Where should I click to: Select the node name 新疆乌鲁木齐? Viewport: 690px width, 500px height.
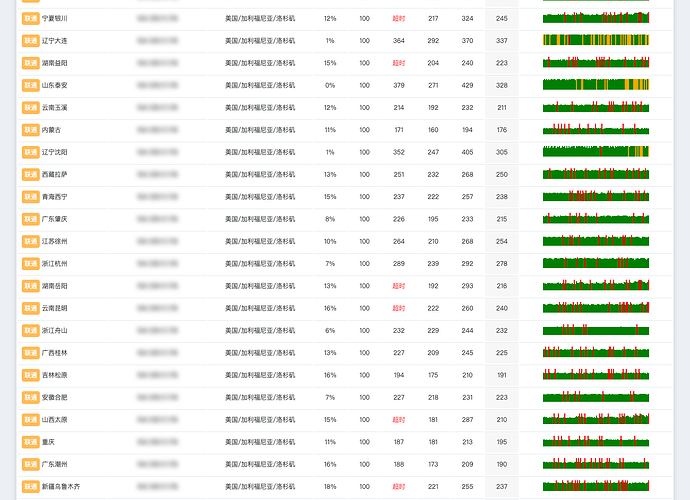pyautogui.click(x=61, y=487)
